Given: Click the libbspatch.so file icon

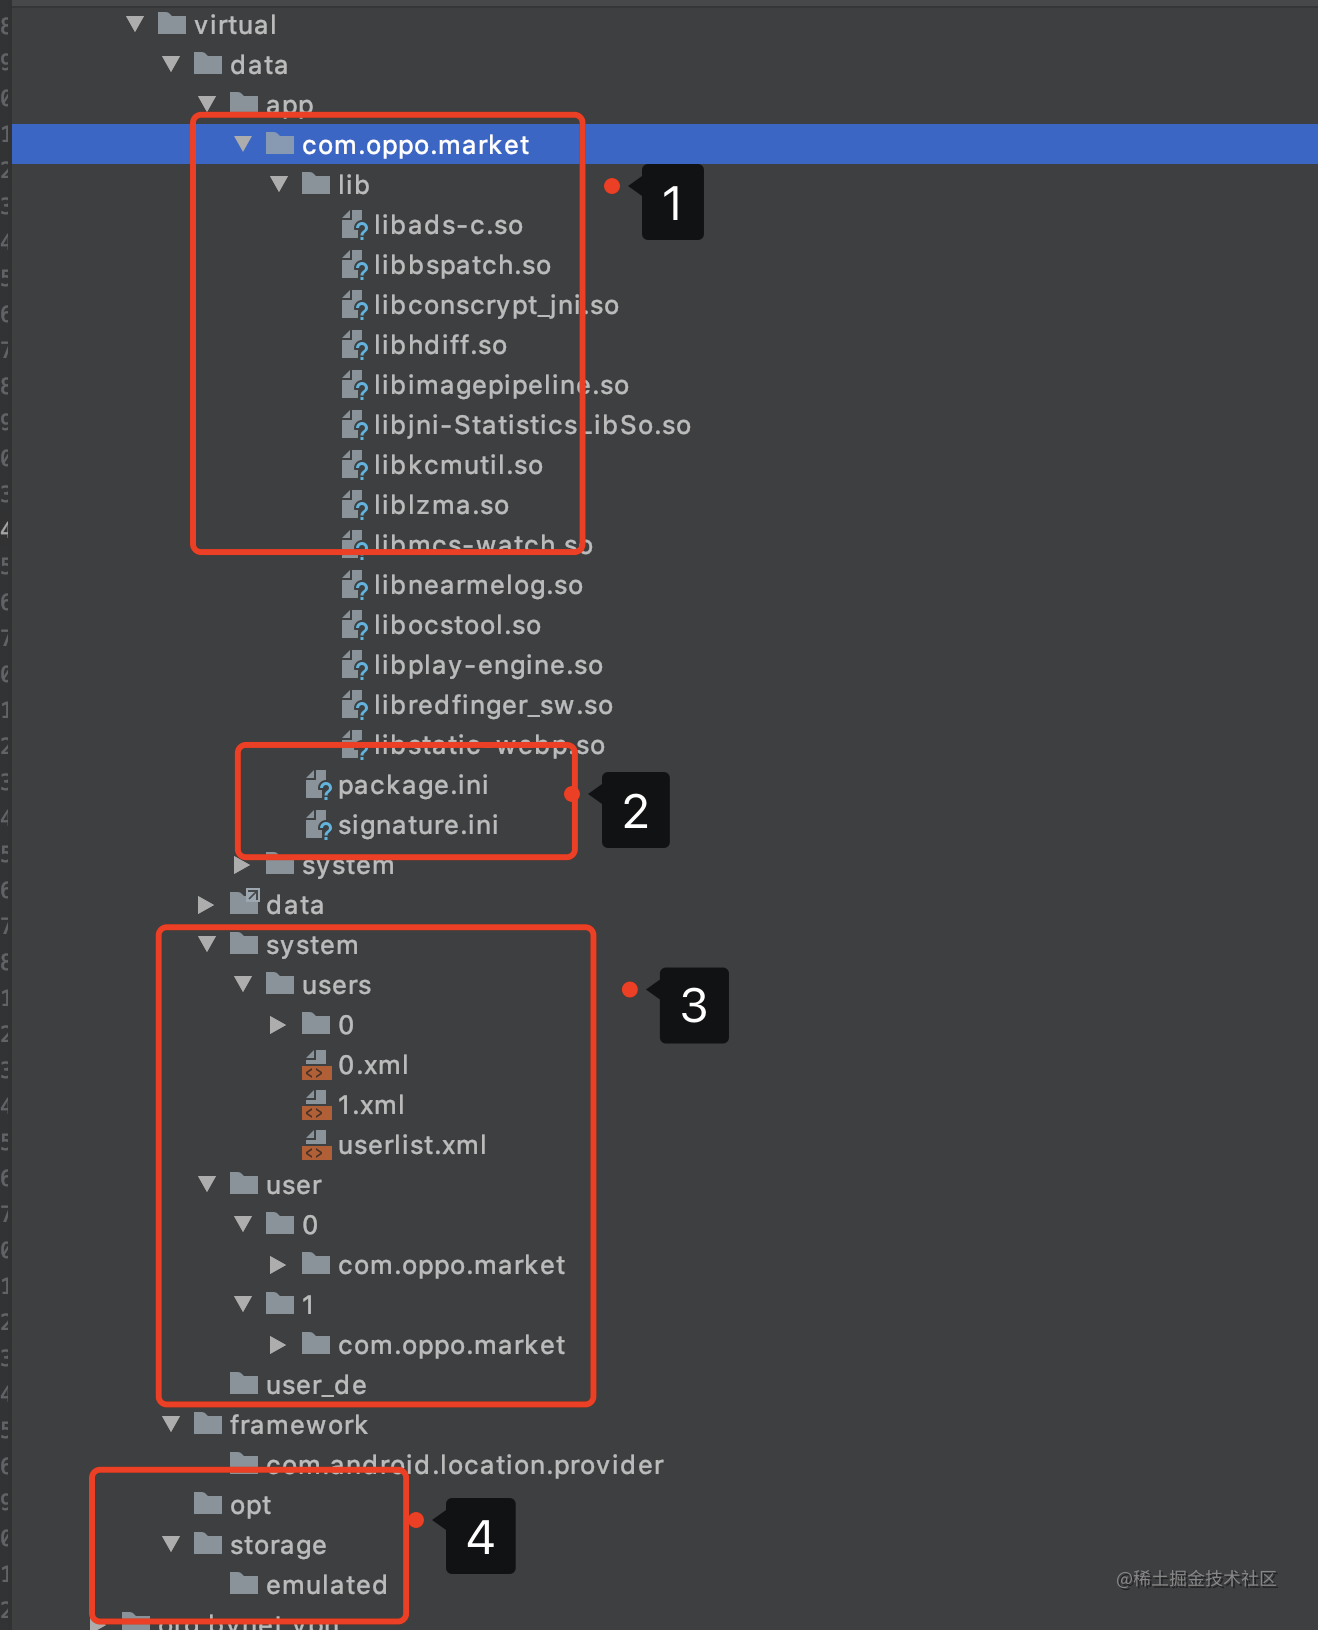Looking at the screenshot, I should (x=355, y=266).
